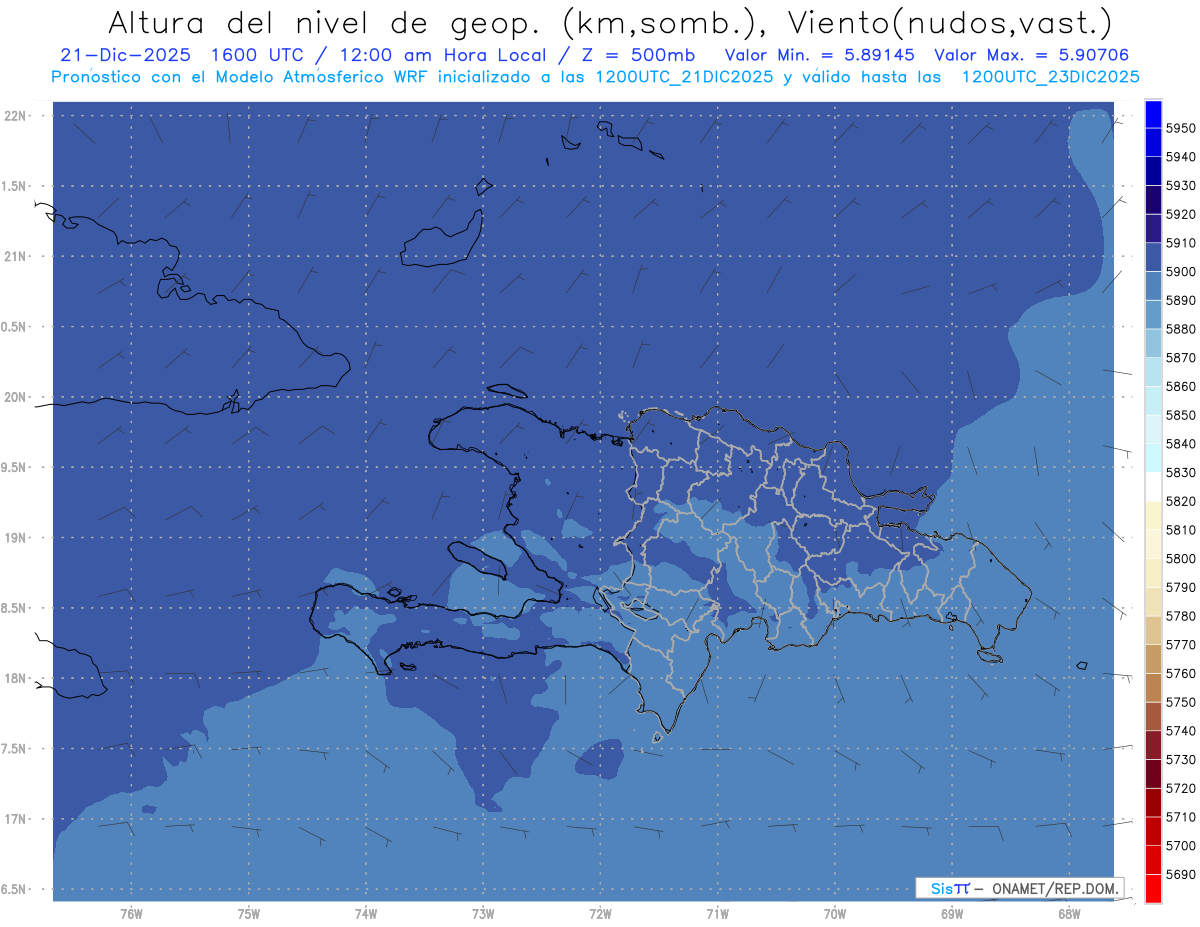This screenshot has height=927, width=1200.
Task: Click the '5800' colorbar label
Action: coord(1180,559)
